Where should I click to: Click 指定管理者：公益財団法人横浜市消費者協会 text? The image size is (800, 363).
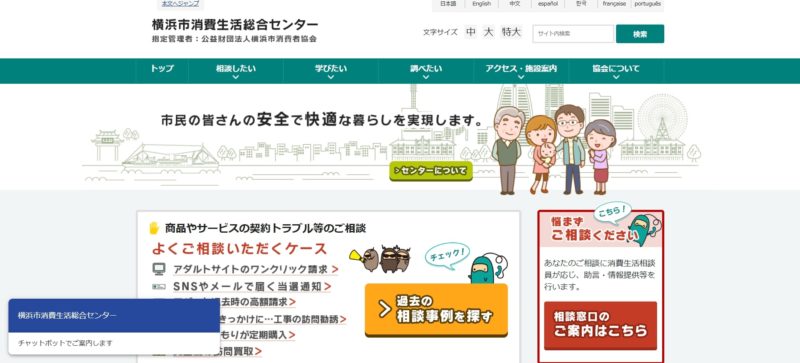[x=234, y=39]
